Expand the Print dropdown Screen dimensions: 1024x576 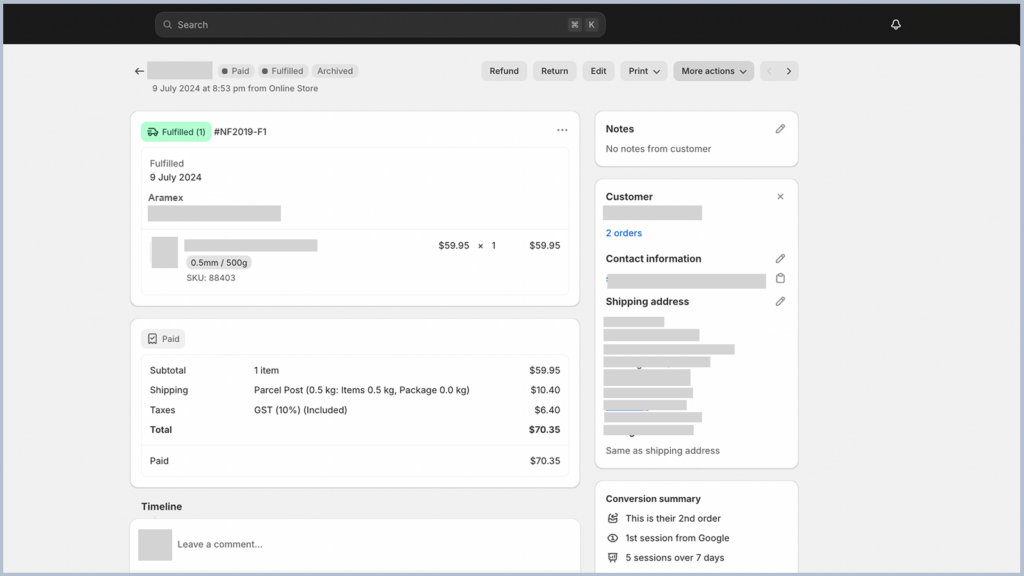(644, 71)
